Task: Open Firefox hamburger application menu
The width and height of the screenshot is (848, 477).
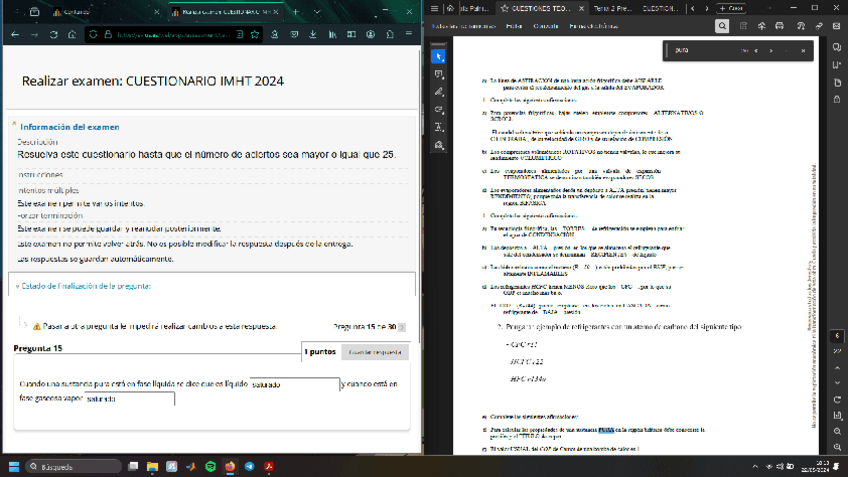Action: point(407,34)
